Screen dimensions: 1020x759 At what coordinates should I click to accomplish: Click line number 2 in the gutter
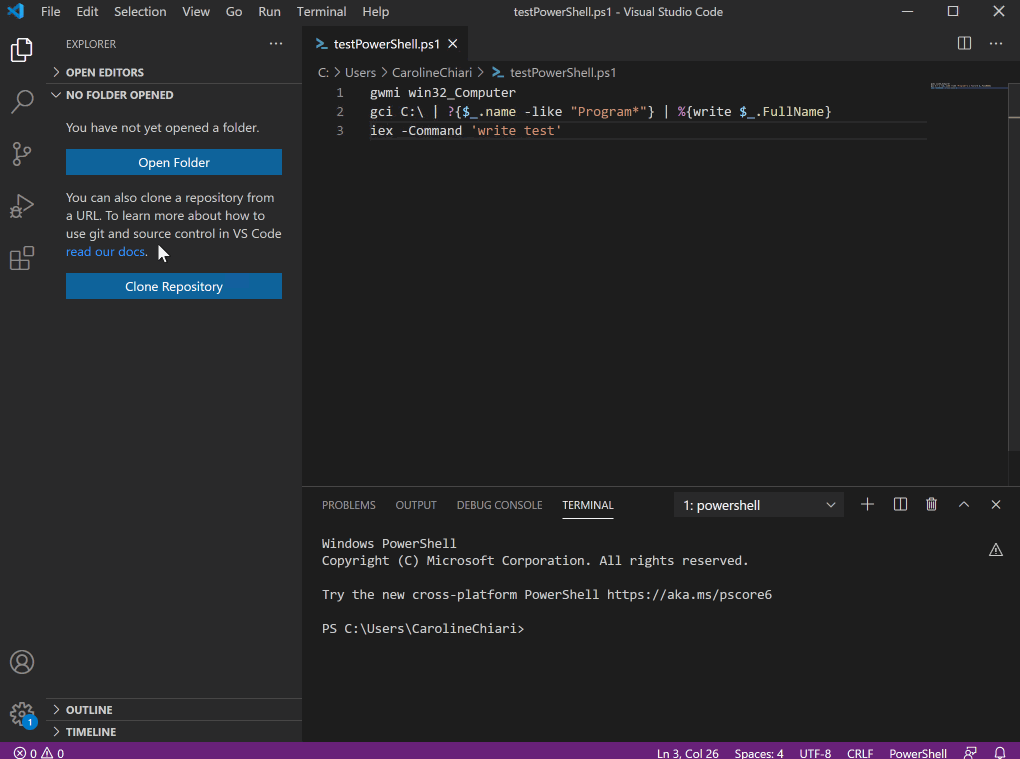tap(340, 112)
